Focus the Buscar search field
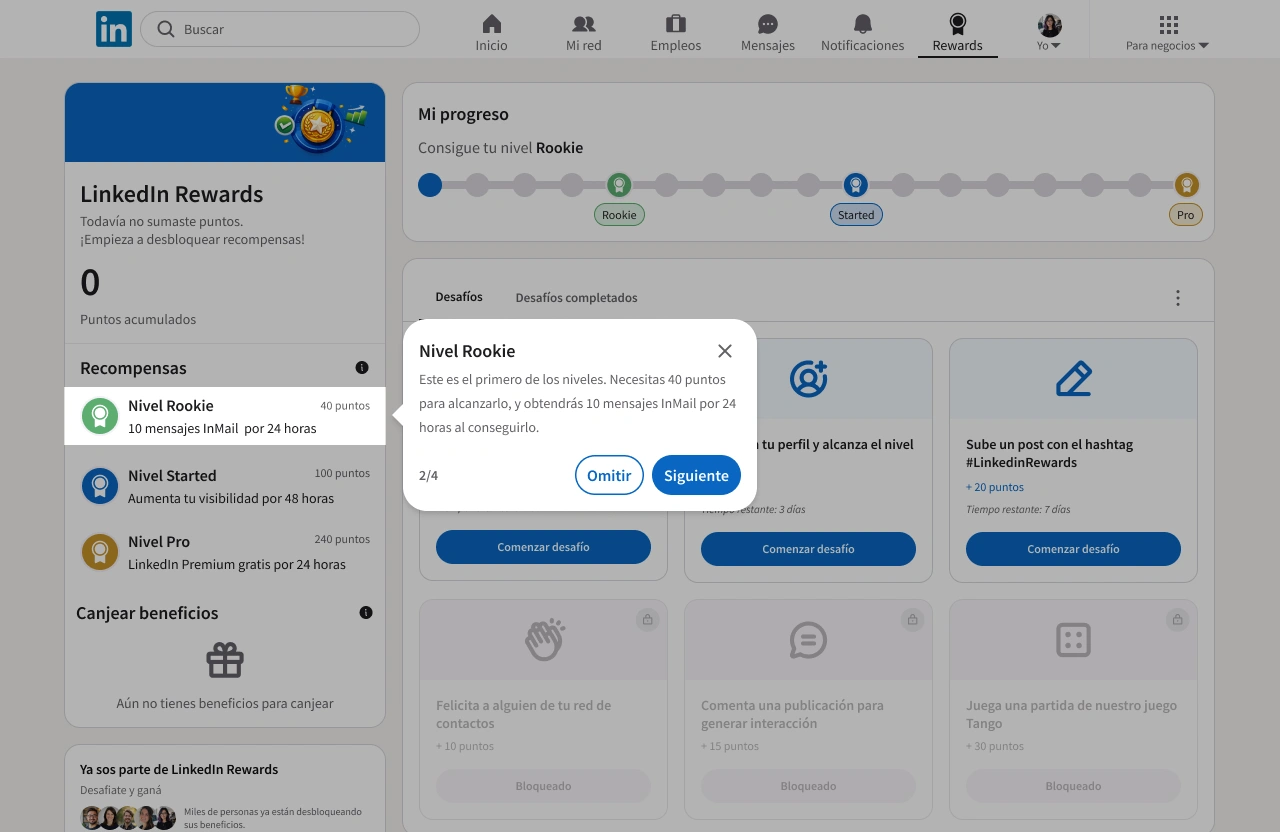This screenshot has width=1280, height=832. coord(280,29)
